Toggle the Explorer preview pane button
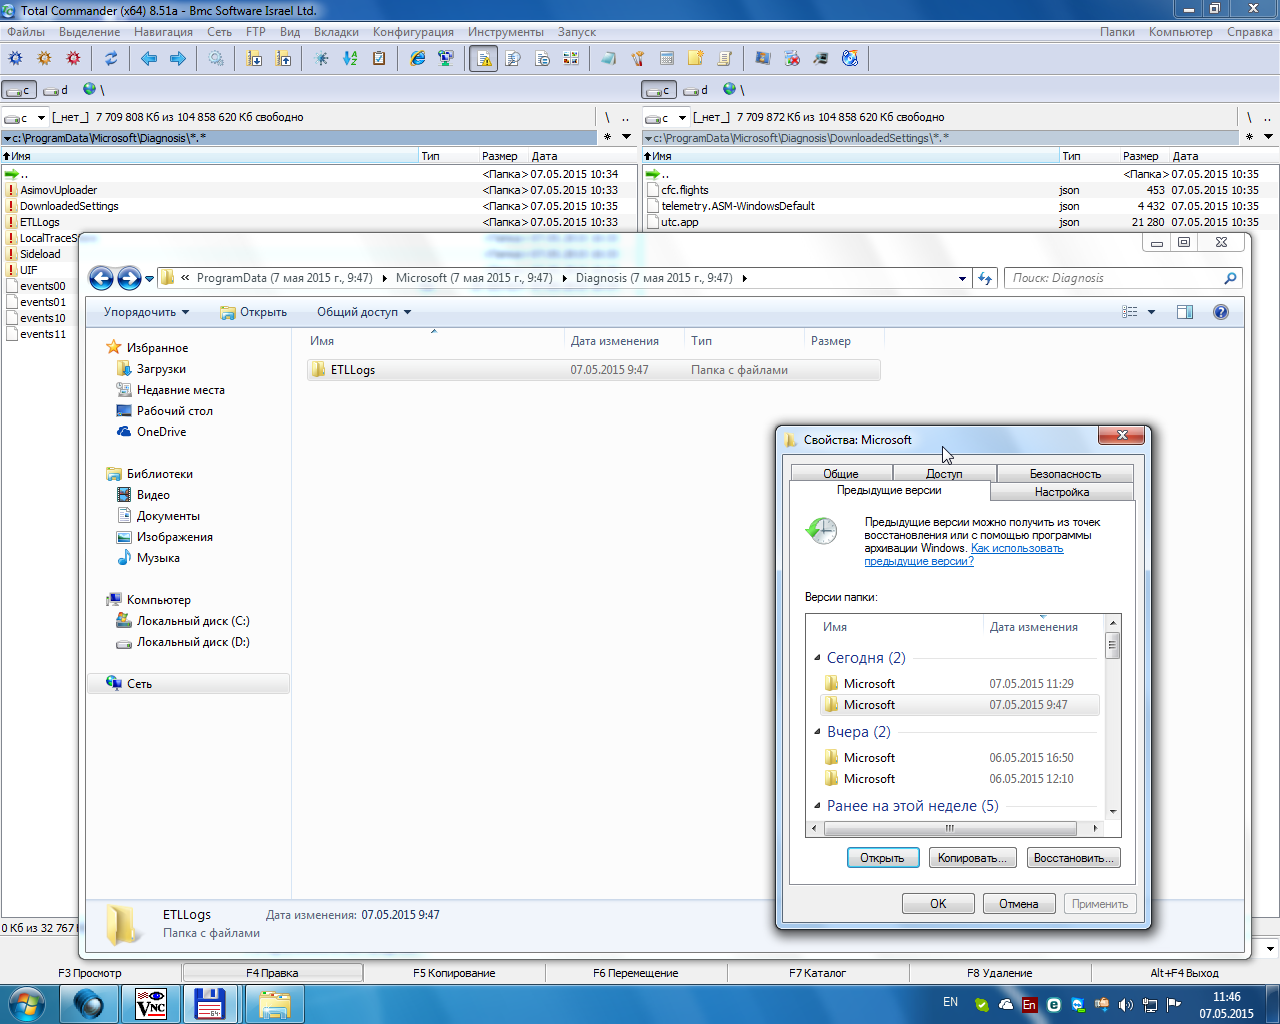 click(x=1185, y=312)
